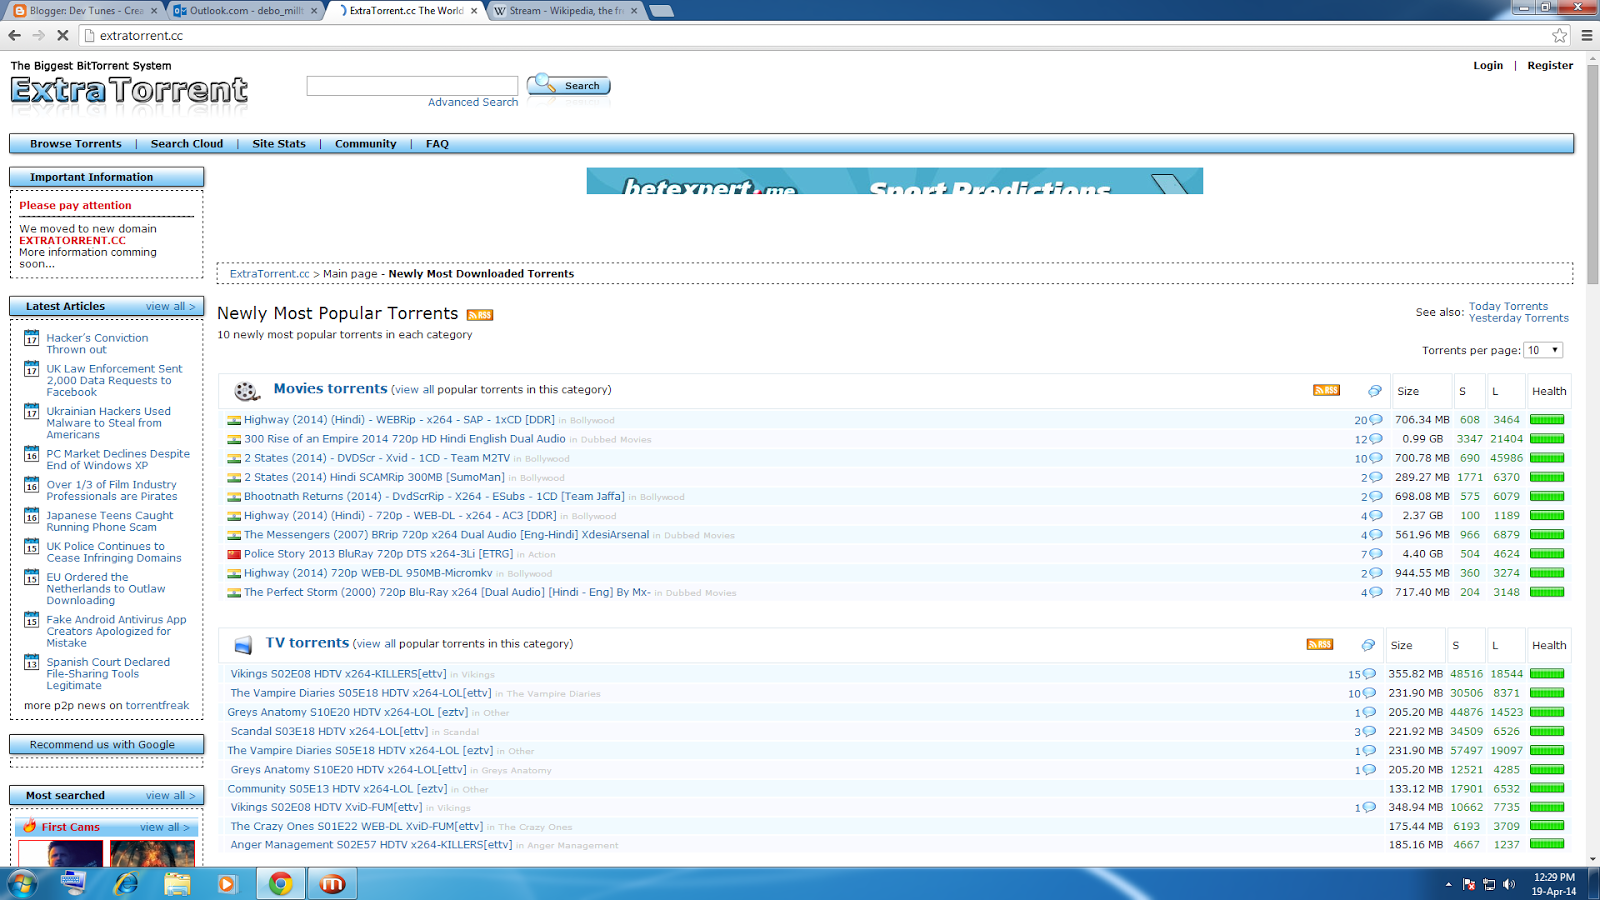Open Windows Explorer folder on taskbar
Viewport: 1600px width, 900px height.
177,883
